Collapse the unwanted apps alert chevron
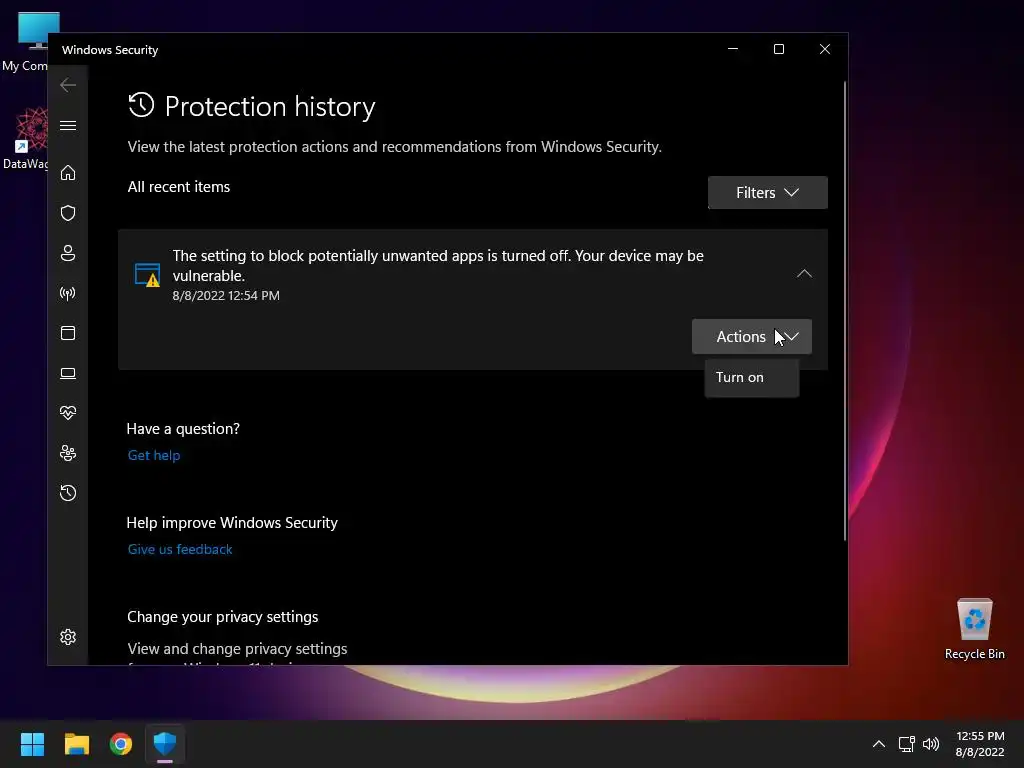 click(804, 274)
